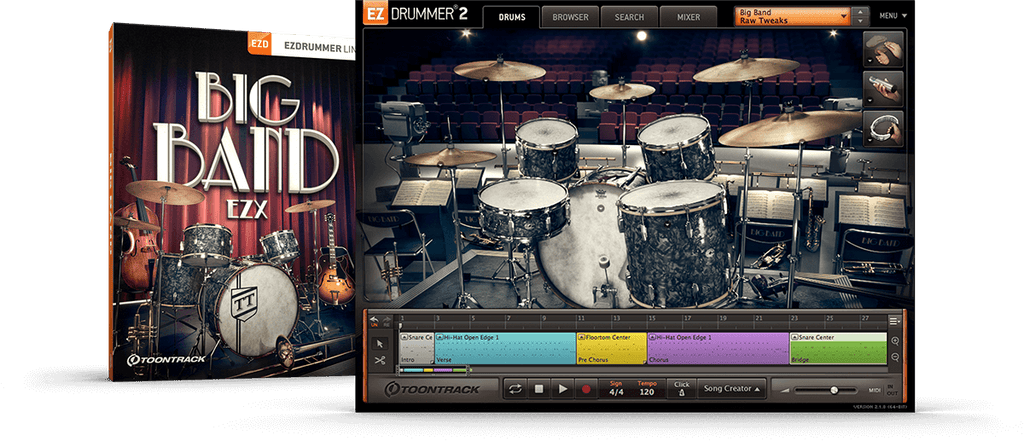Click the upper right crash cymbal
The height and width of the screenshot is (441, 1024).
tap(746, 69)
